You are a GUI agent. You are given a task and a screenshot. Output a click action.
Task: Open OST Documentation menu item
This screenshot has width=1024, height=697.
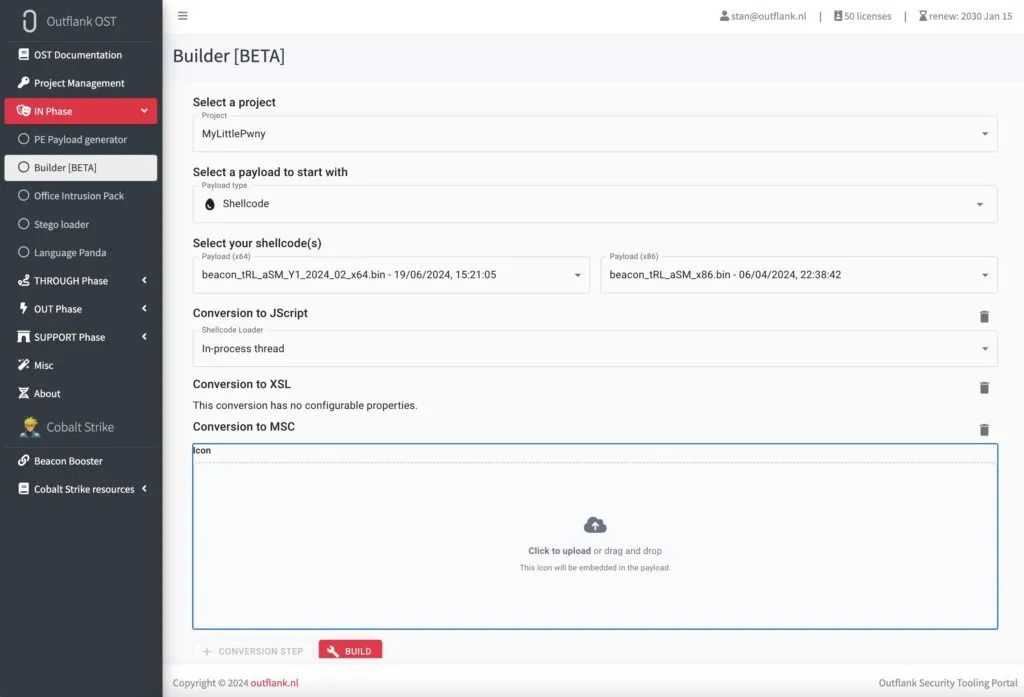(81, 55)
